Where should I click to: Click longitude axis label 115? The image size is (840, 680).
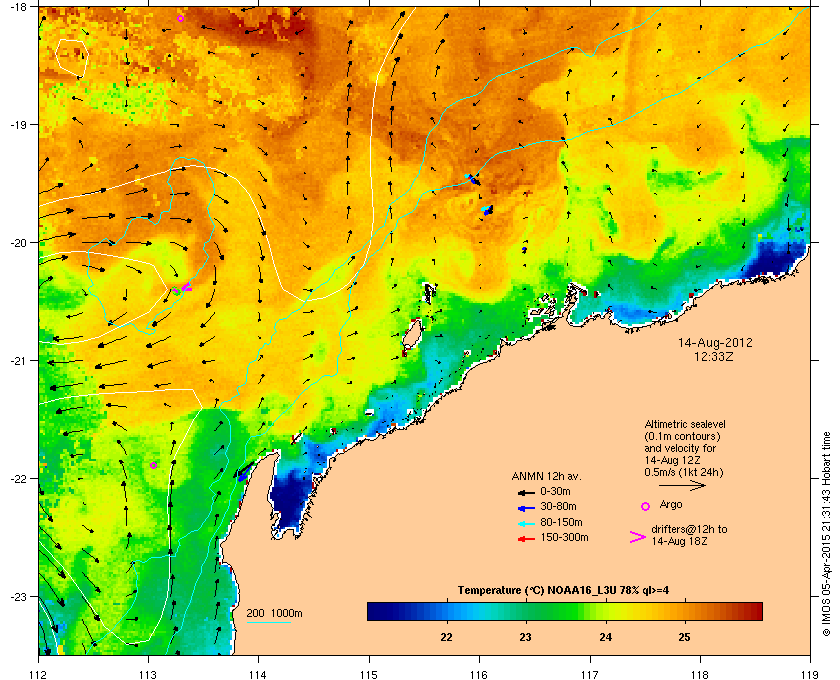tap(369, 674)
